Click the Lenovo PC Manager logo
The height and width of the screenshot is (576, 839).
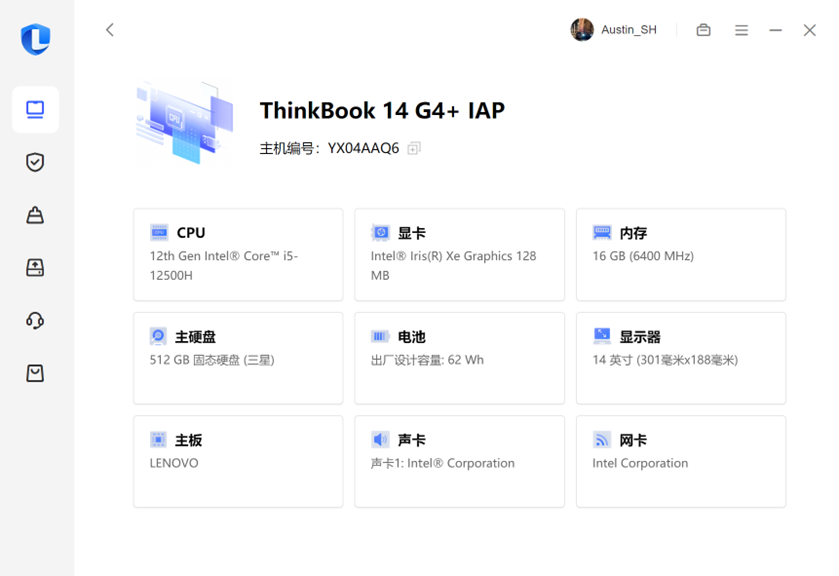coord(35,39)
